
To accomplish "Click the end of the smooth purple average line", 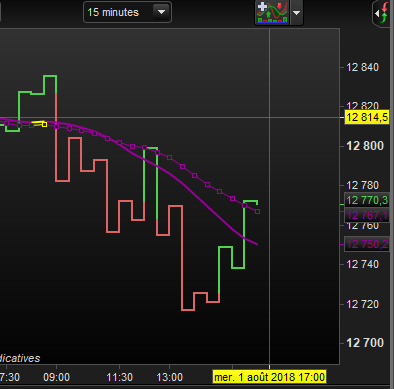I will [256, 244].
